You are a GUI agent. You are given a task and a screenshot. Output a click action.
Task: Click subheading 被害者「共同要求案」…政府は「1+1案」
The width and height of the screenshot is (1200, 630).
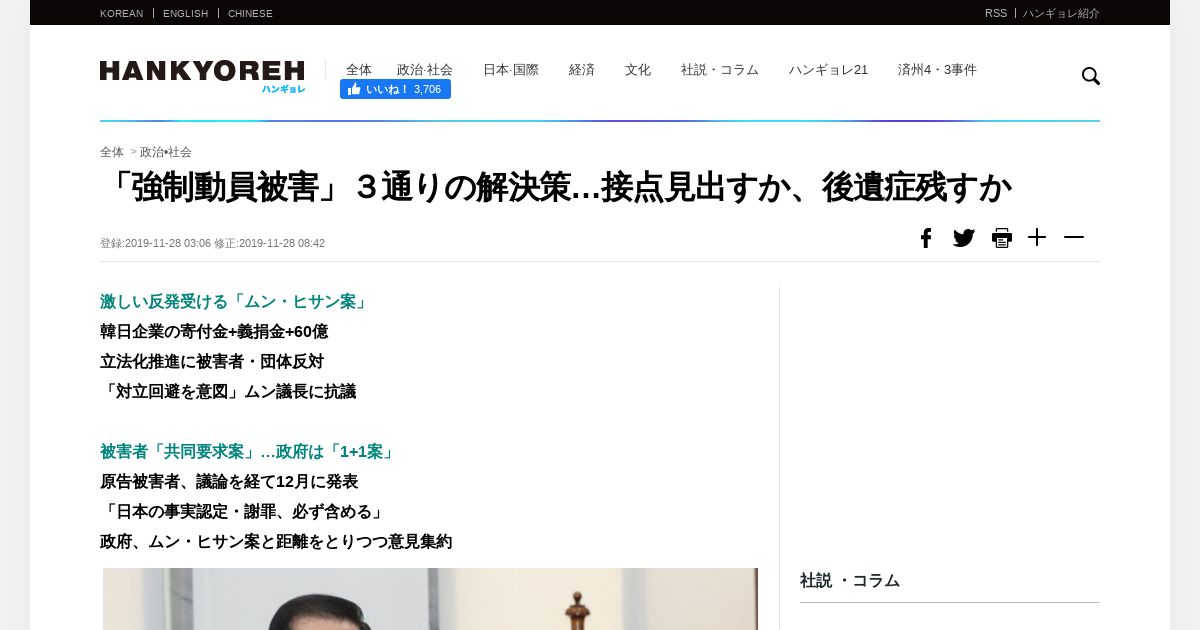pos(249,452)
